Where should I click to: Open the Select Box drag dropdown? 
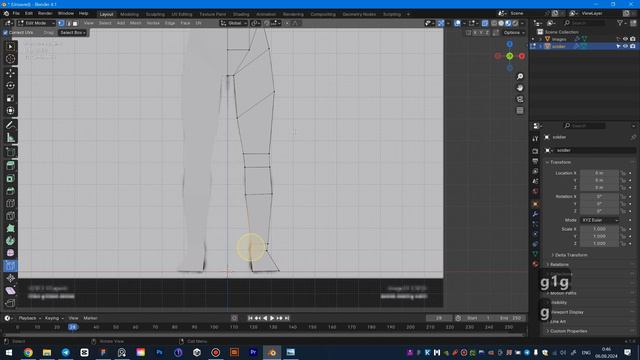click(x=73, y=33)
